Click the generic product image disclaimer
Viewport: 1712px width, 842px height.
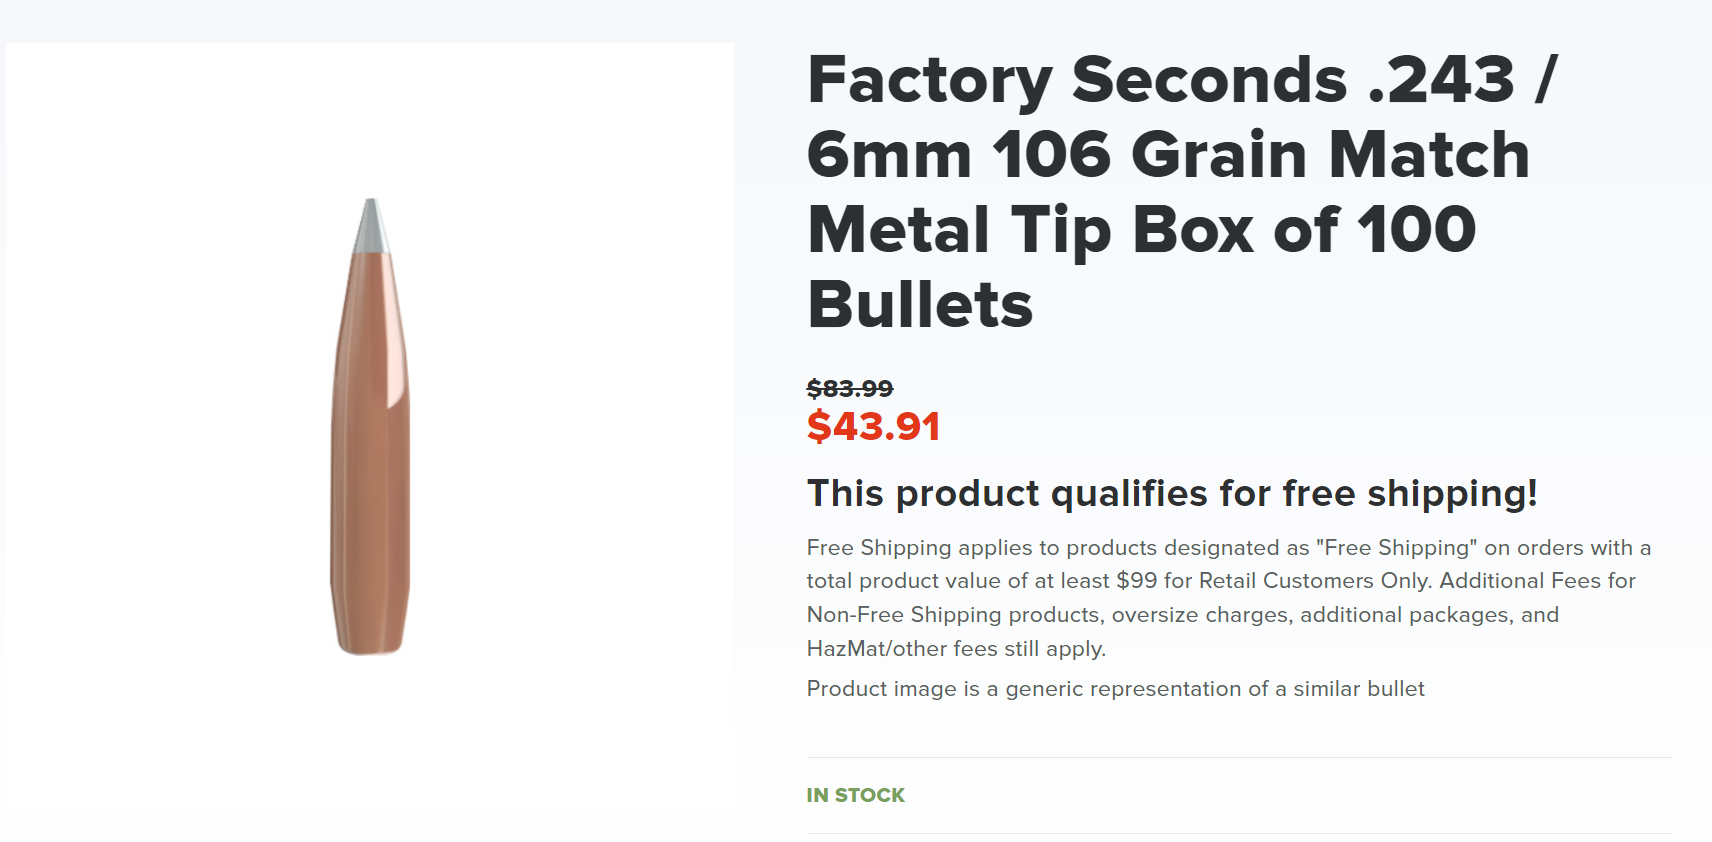tap(1115, 689)
